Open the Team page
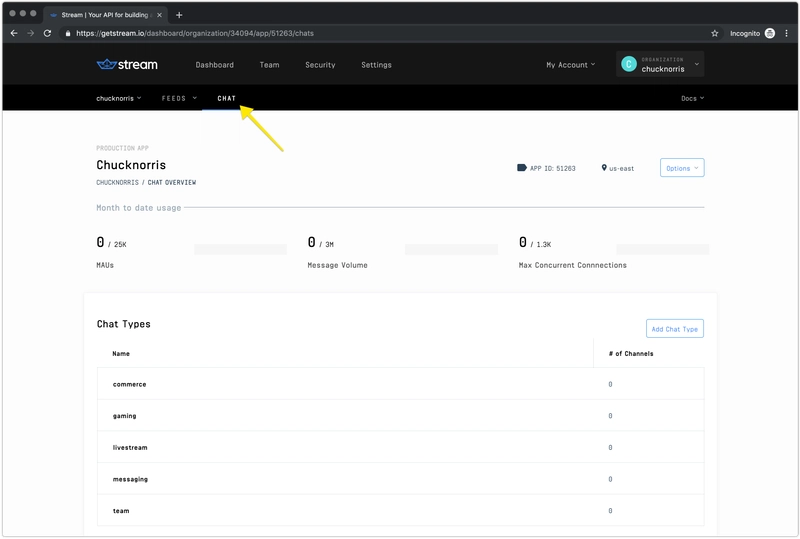This screenshot has width=800, height=539. pos(269,65)
